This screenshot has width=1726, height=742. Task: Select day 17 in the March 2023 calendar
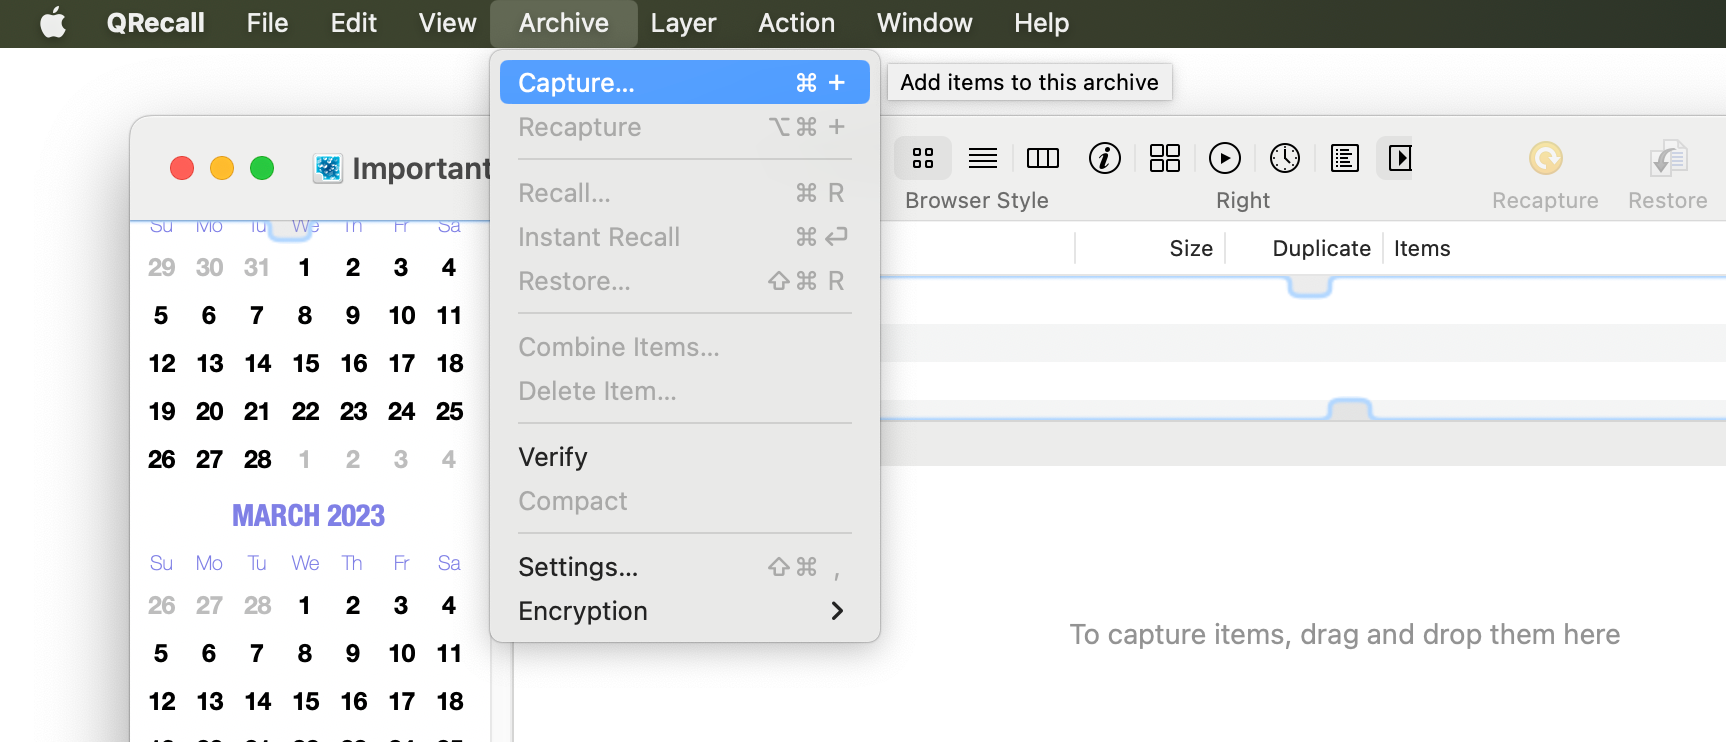click(x=401, y=701)
